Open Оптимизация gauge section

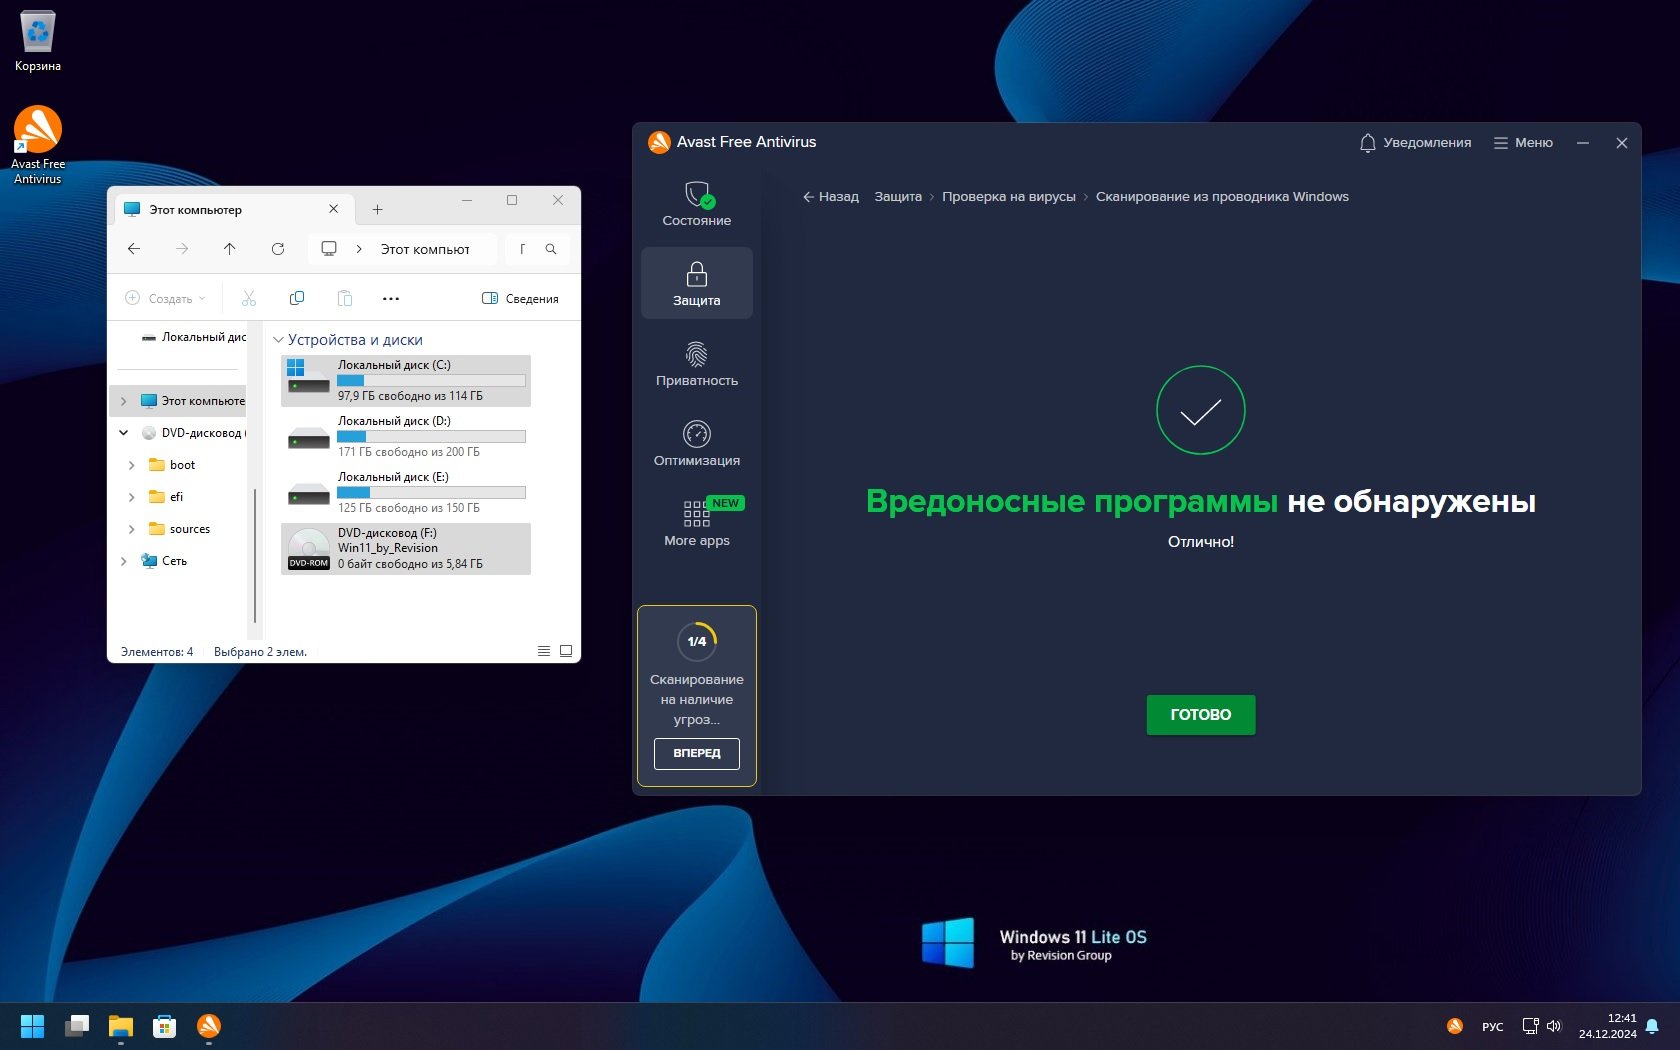click(x=697, y=444)
